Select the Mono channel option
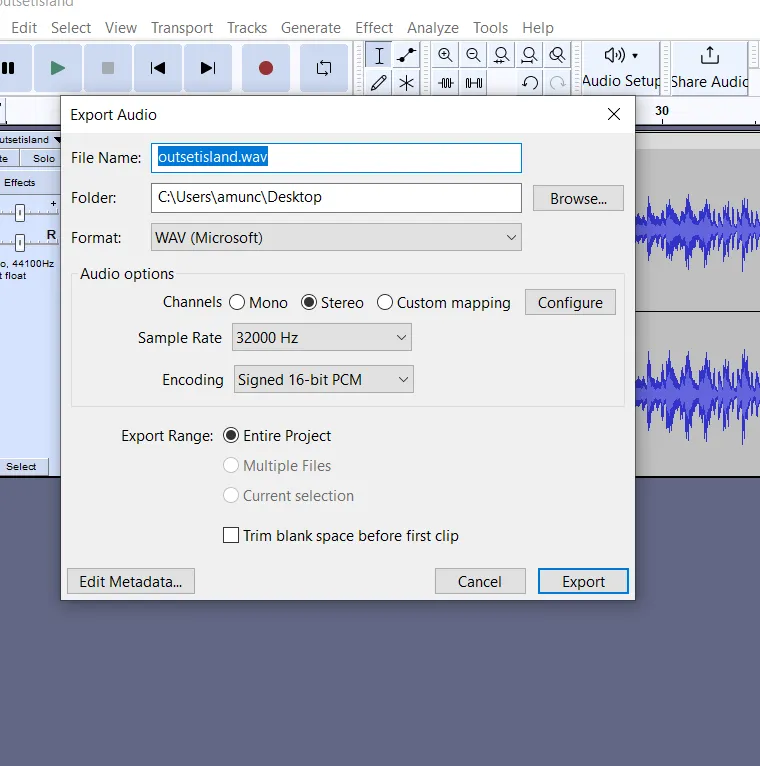 (237, 303)
